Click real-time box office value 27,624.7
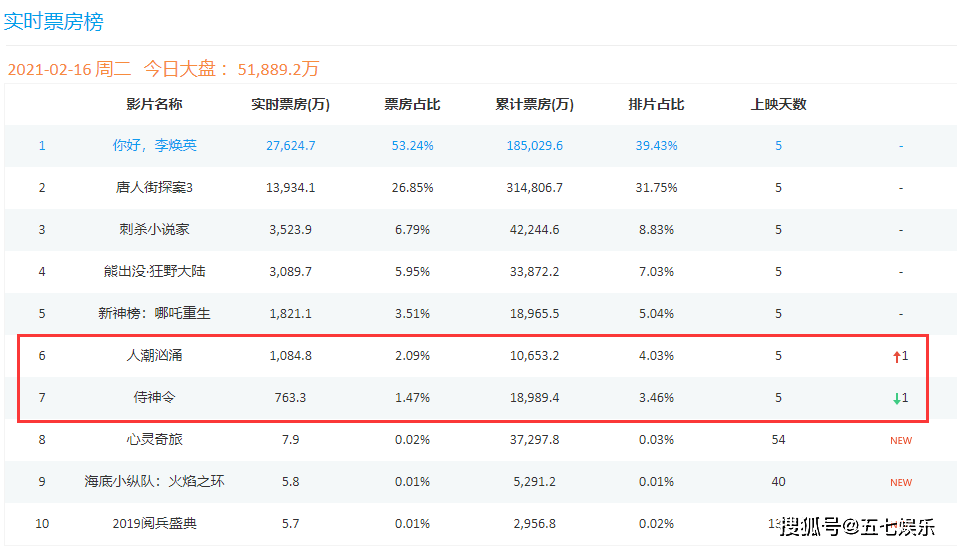This screenshot has width=957, height=548. coord(291,146)
